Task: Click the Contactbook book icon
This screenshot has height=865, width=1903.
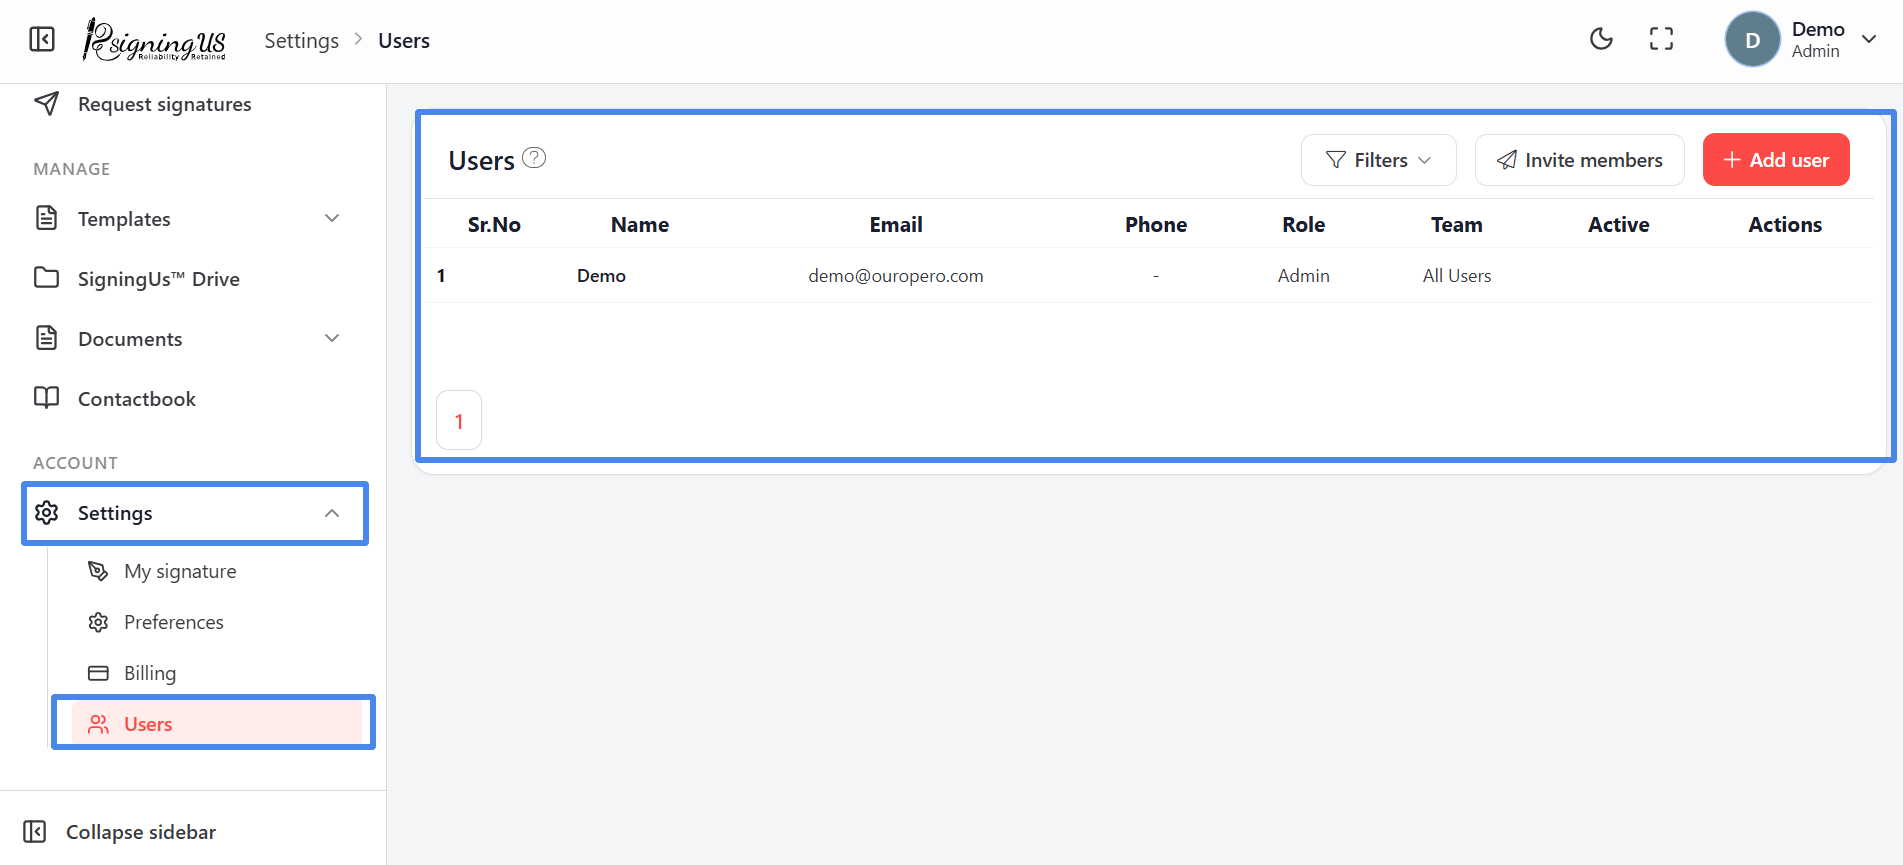Action: point(46,397)
